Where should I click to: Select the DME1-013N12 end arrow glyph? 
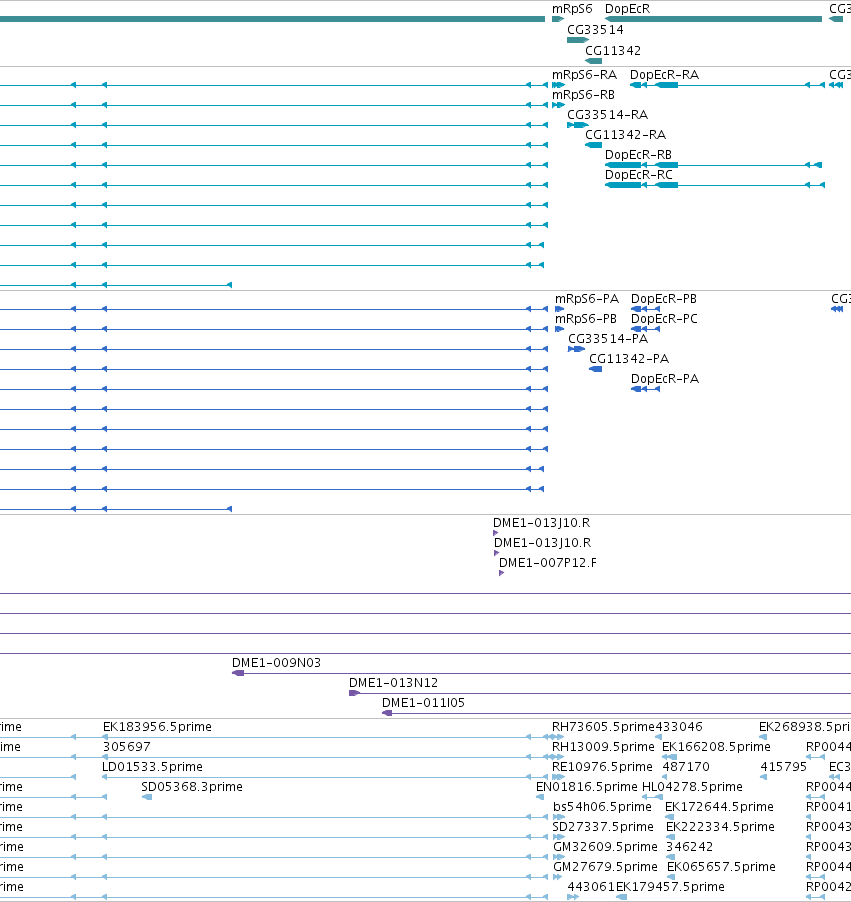pyautogui.click(x=354, y=693)
